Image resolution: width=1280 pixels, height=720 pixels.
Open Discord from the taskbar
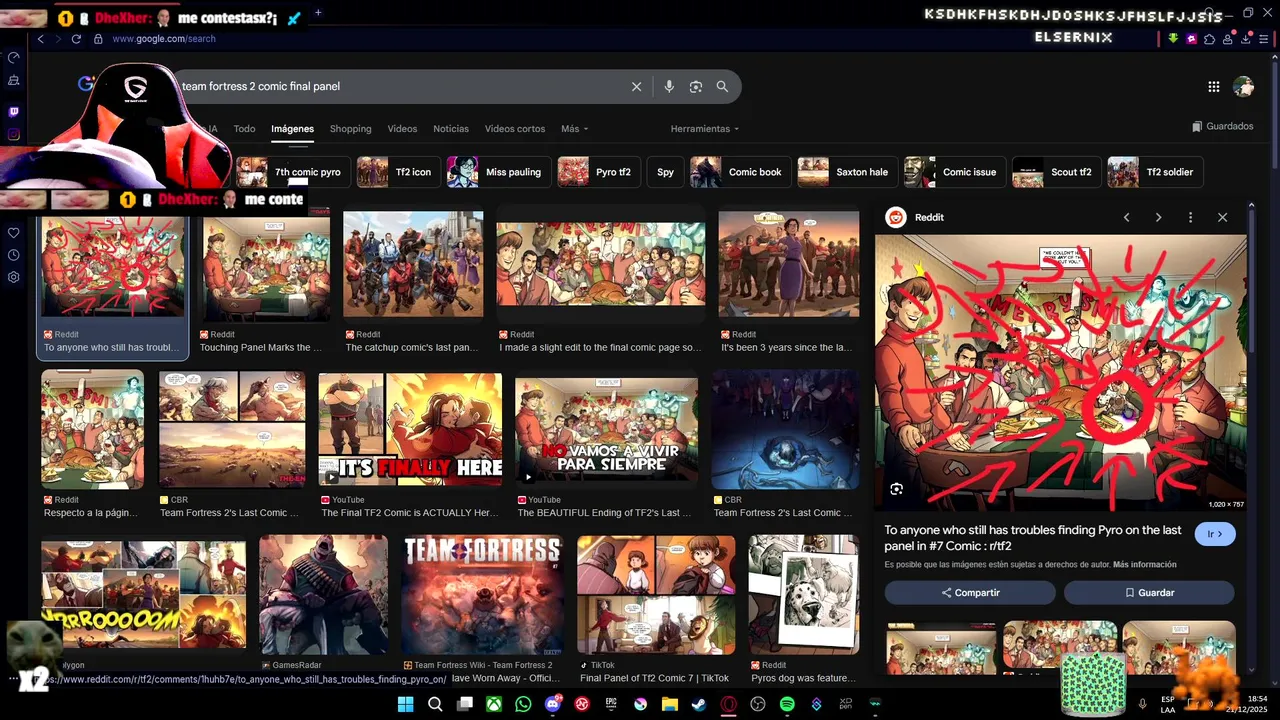553,705
